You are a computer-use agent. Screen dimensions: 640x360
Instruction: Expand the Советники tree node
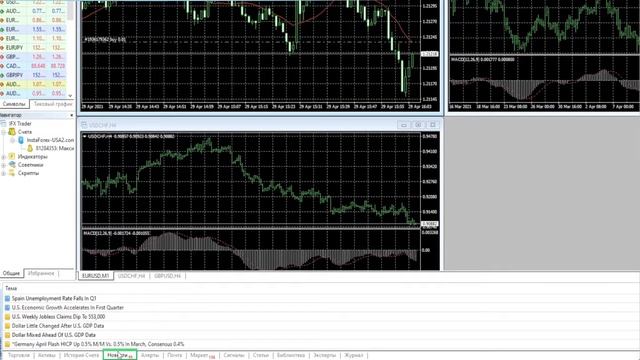[x=4, y=165]
